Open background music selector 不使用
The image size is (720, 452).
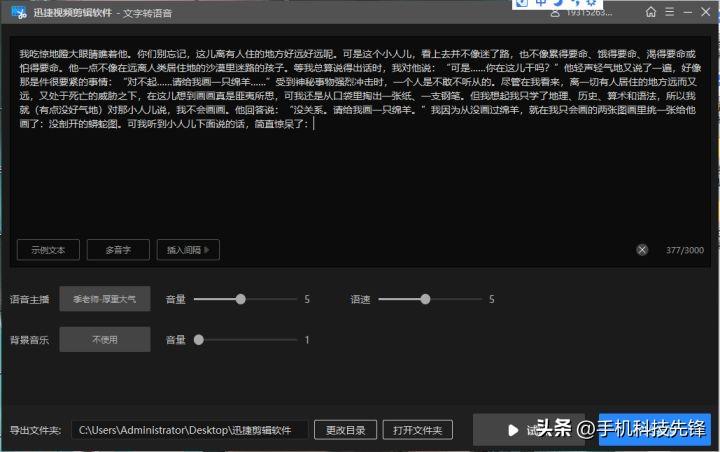pos(105,340)
